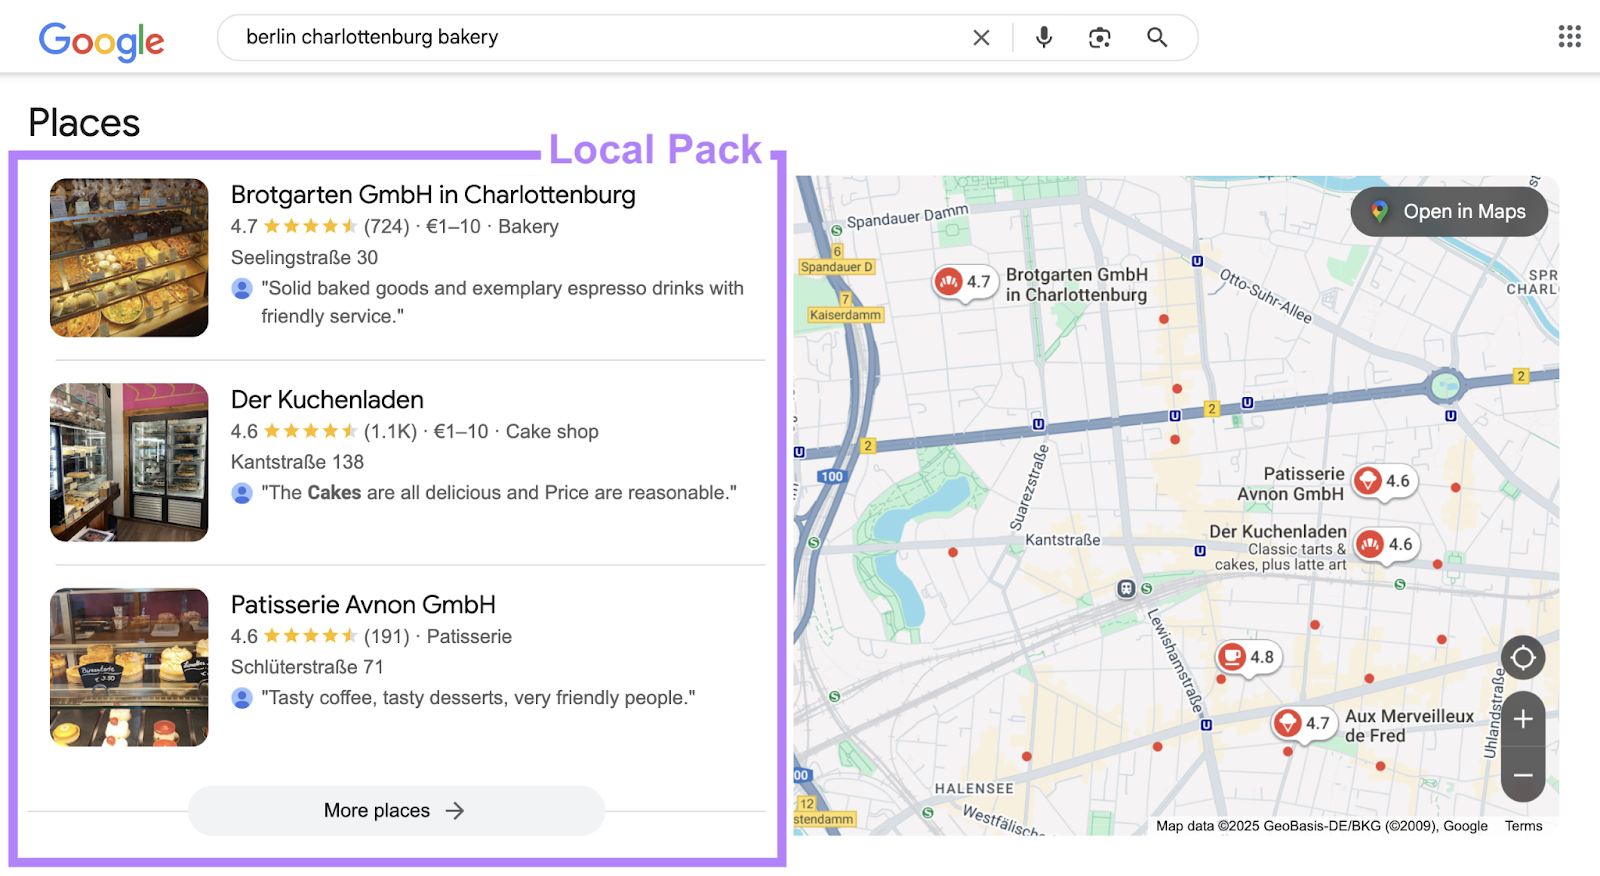
Task: Click the Google logo
Action: click(101, 41)
